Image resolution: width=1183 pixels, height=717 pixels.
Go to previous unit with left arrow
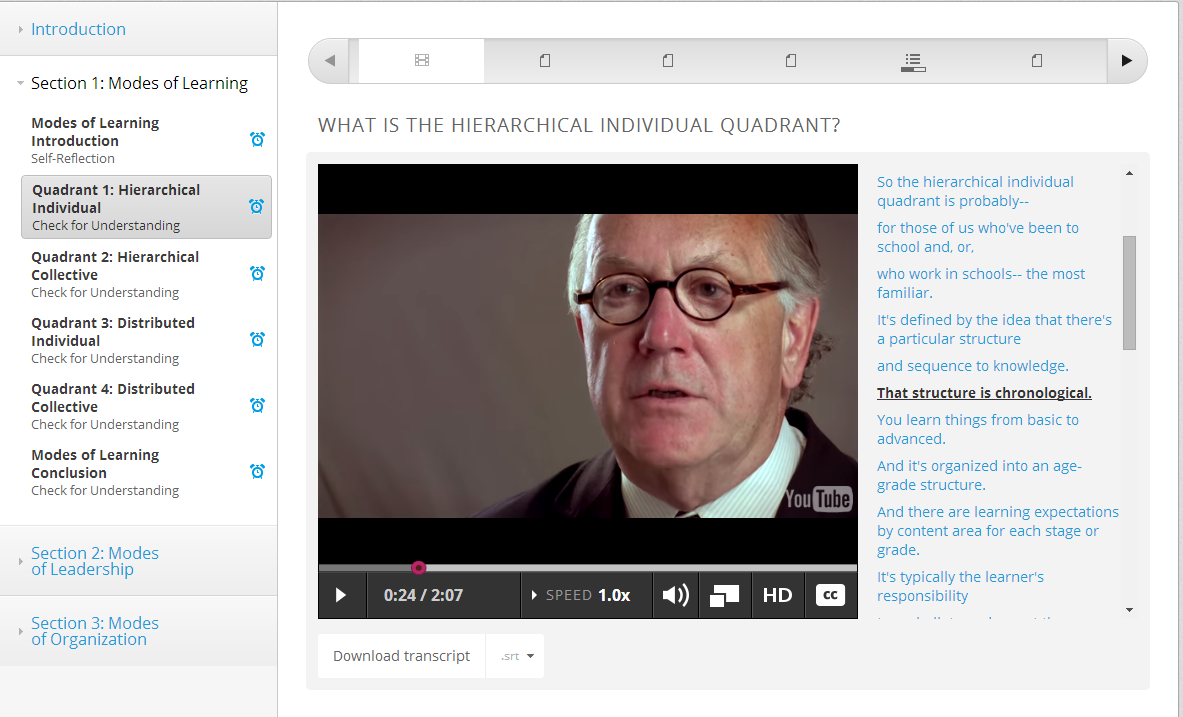[x=330, y=61]
